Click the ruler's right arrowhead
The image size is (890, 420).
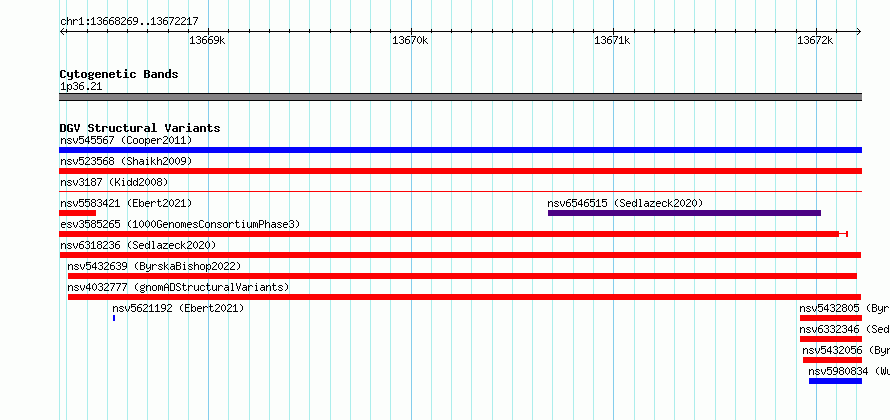click(859, 32)
